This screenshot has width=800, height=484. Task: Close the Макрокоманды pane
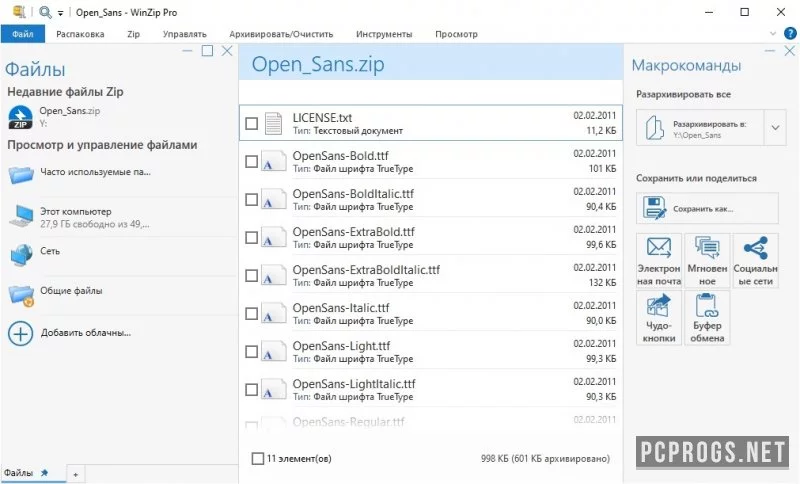(789, 50)
